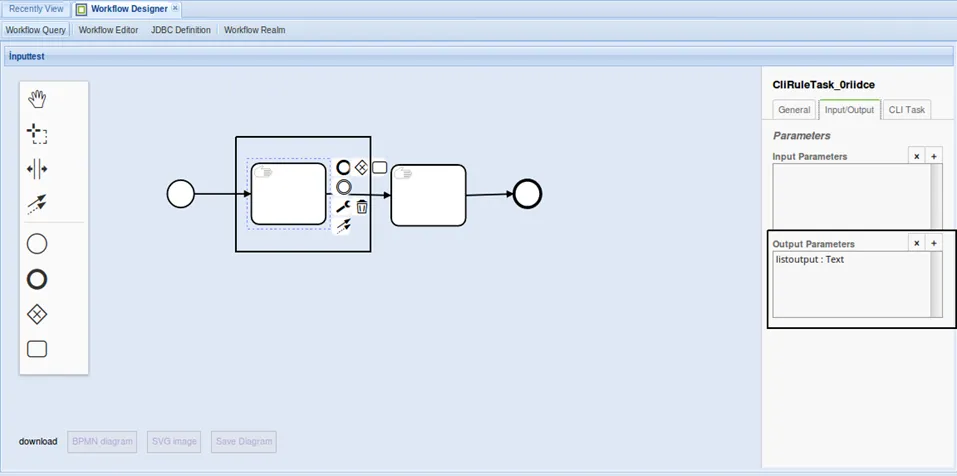Open Workflow Query menu

pos(35,30)
